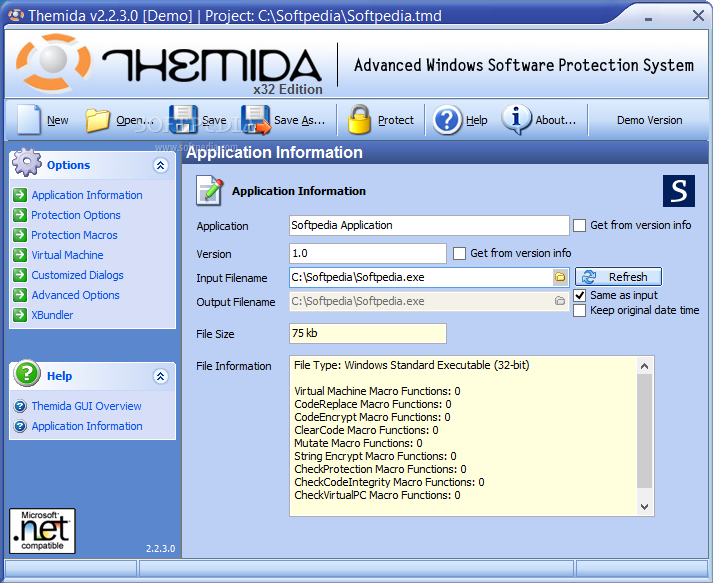713x583 pixels.
Task: Click About... toolbar label
Action: (556, 120)
